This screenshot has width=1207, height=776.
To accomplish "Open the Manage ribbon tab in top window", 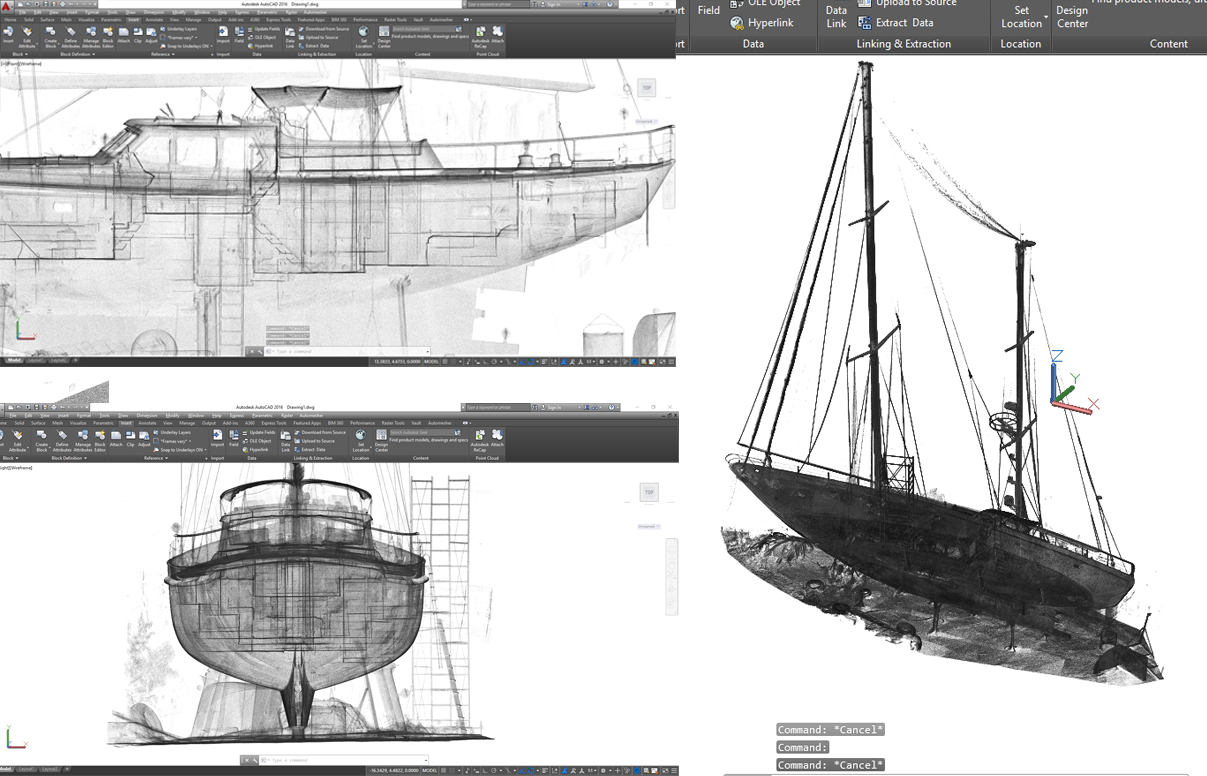I will point(193,20).
